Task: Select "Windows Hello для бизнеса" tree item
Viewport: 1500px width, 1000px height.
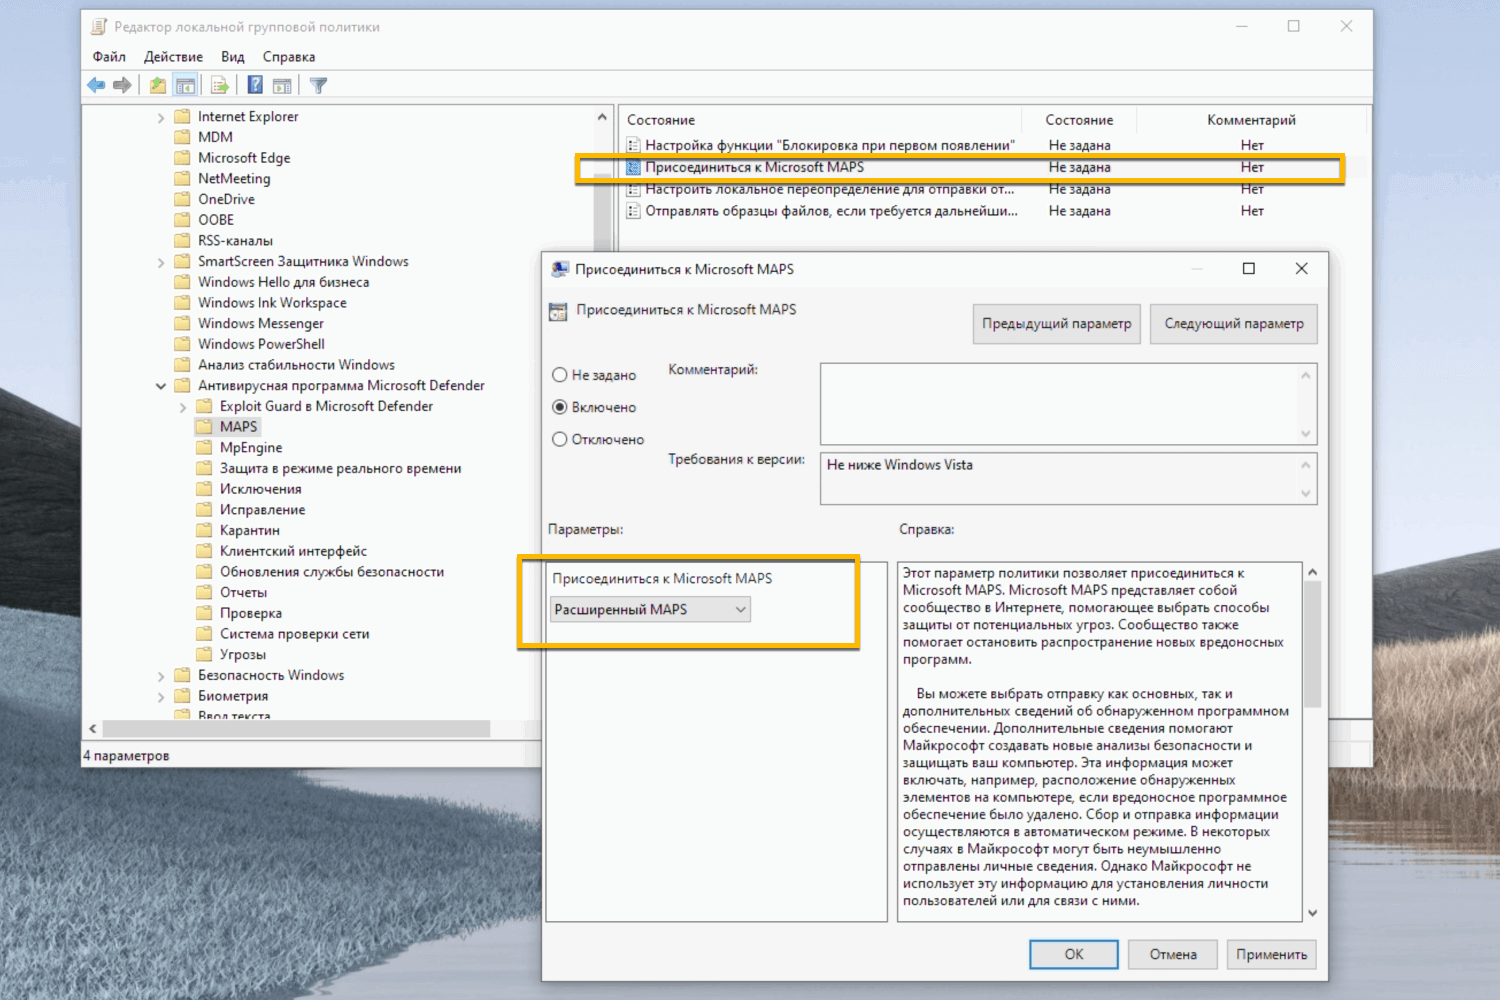Action: pyautogui.click(x=283, y=282)
